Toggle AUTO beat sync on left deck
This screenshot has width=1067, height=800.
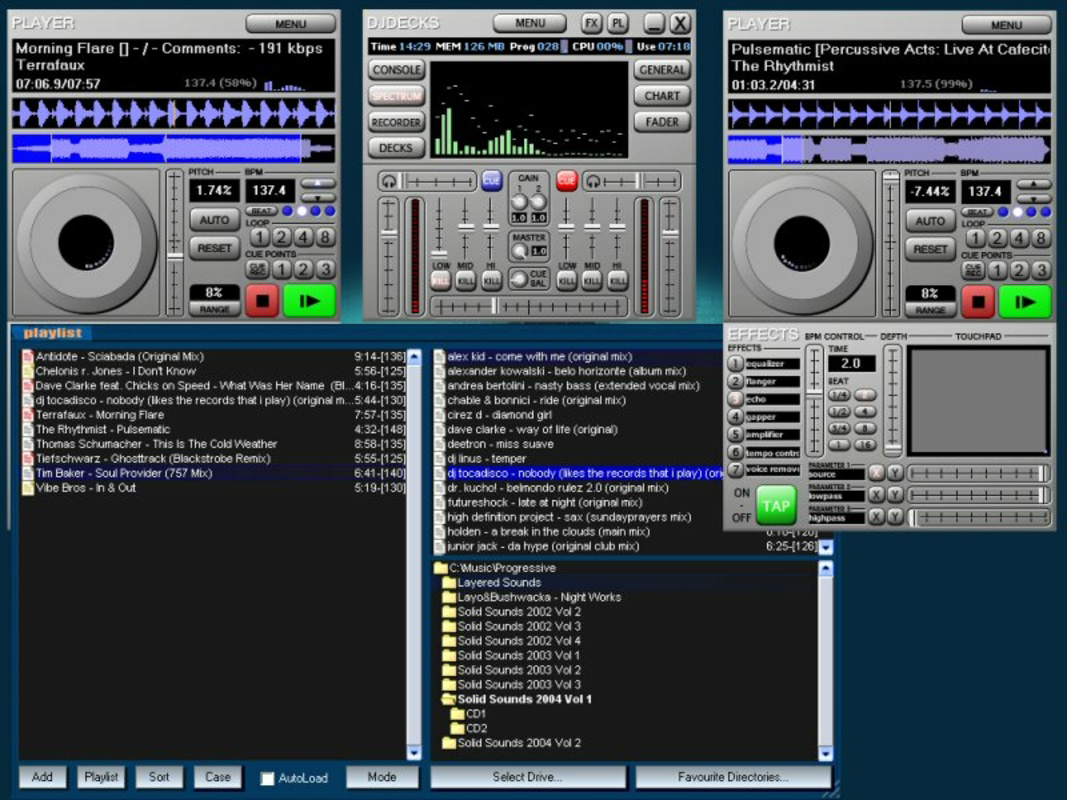pyautogui.click(x=213, y=220)
